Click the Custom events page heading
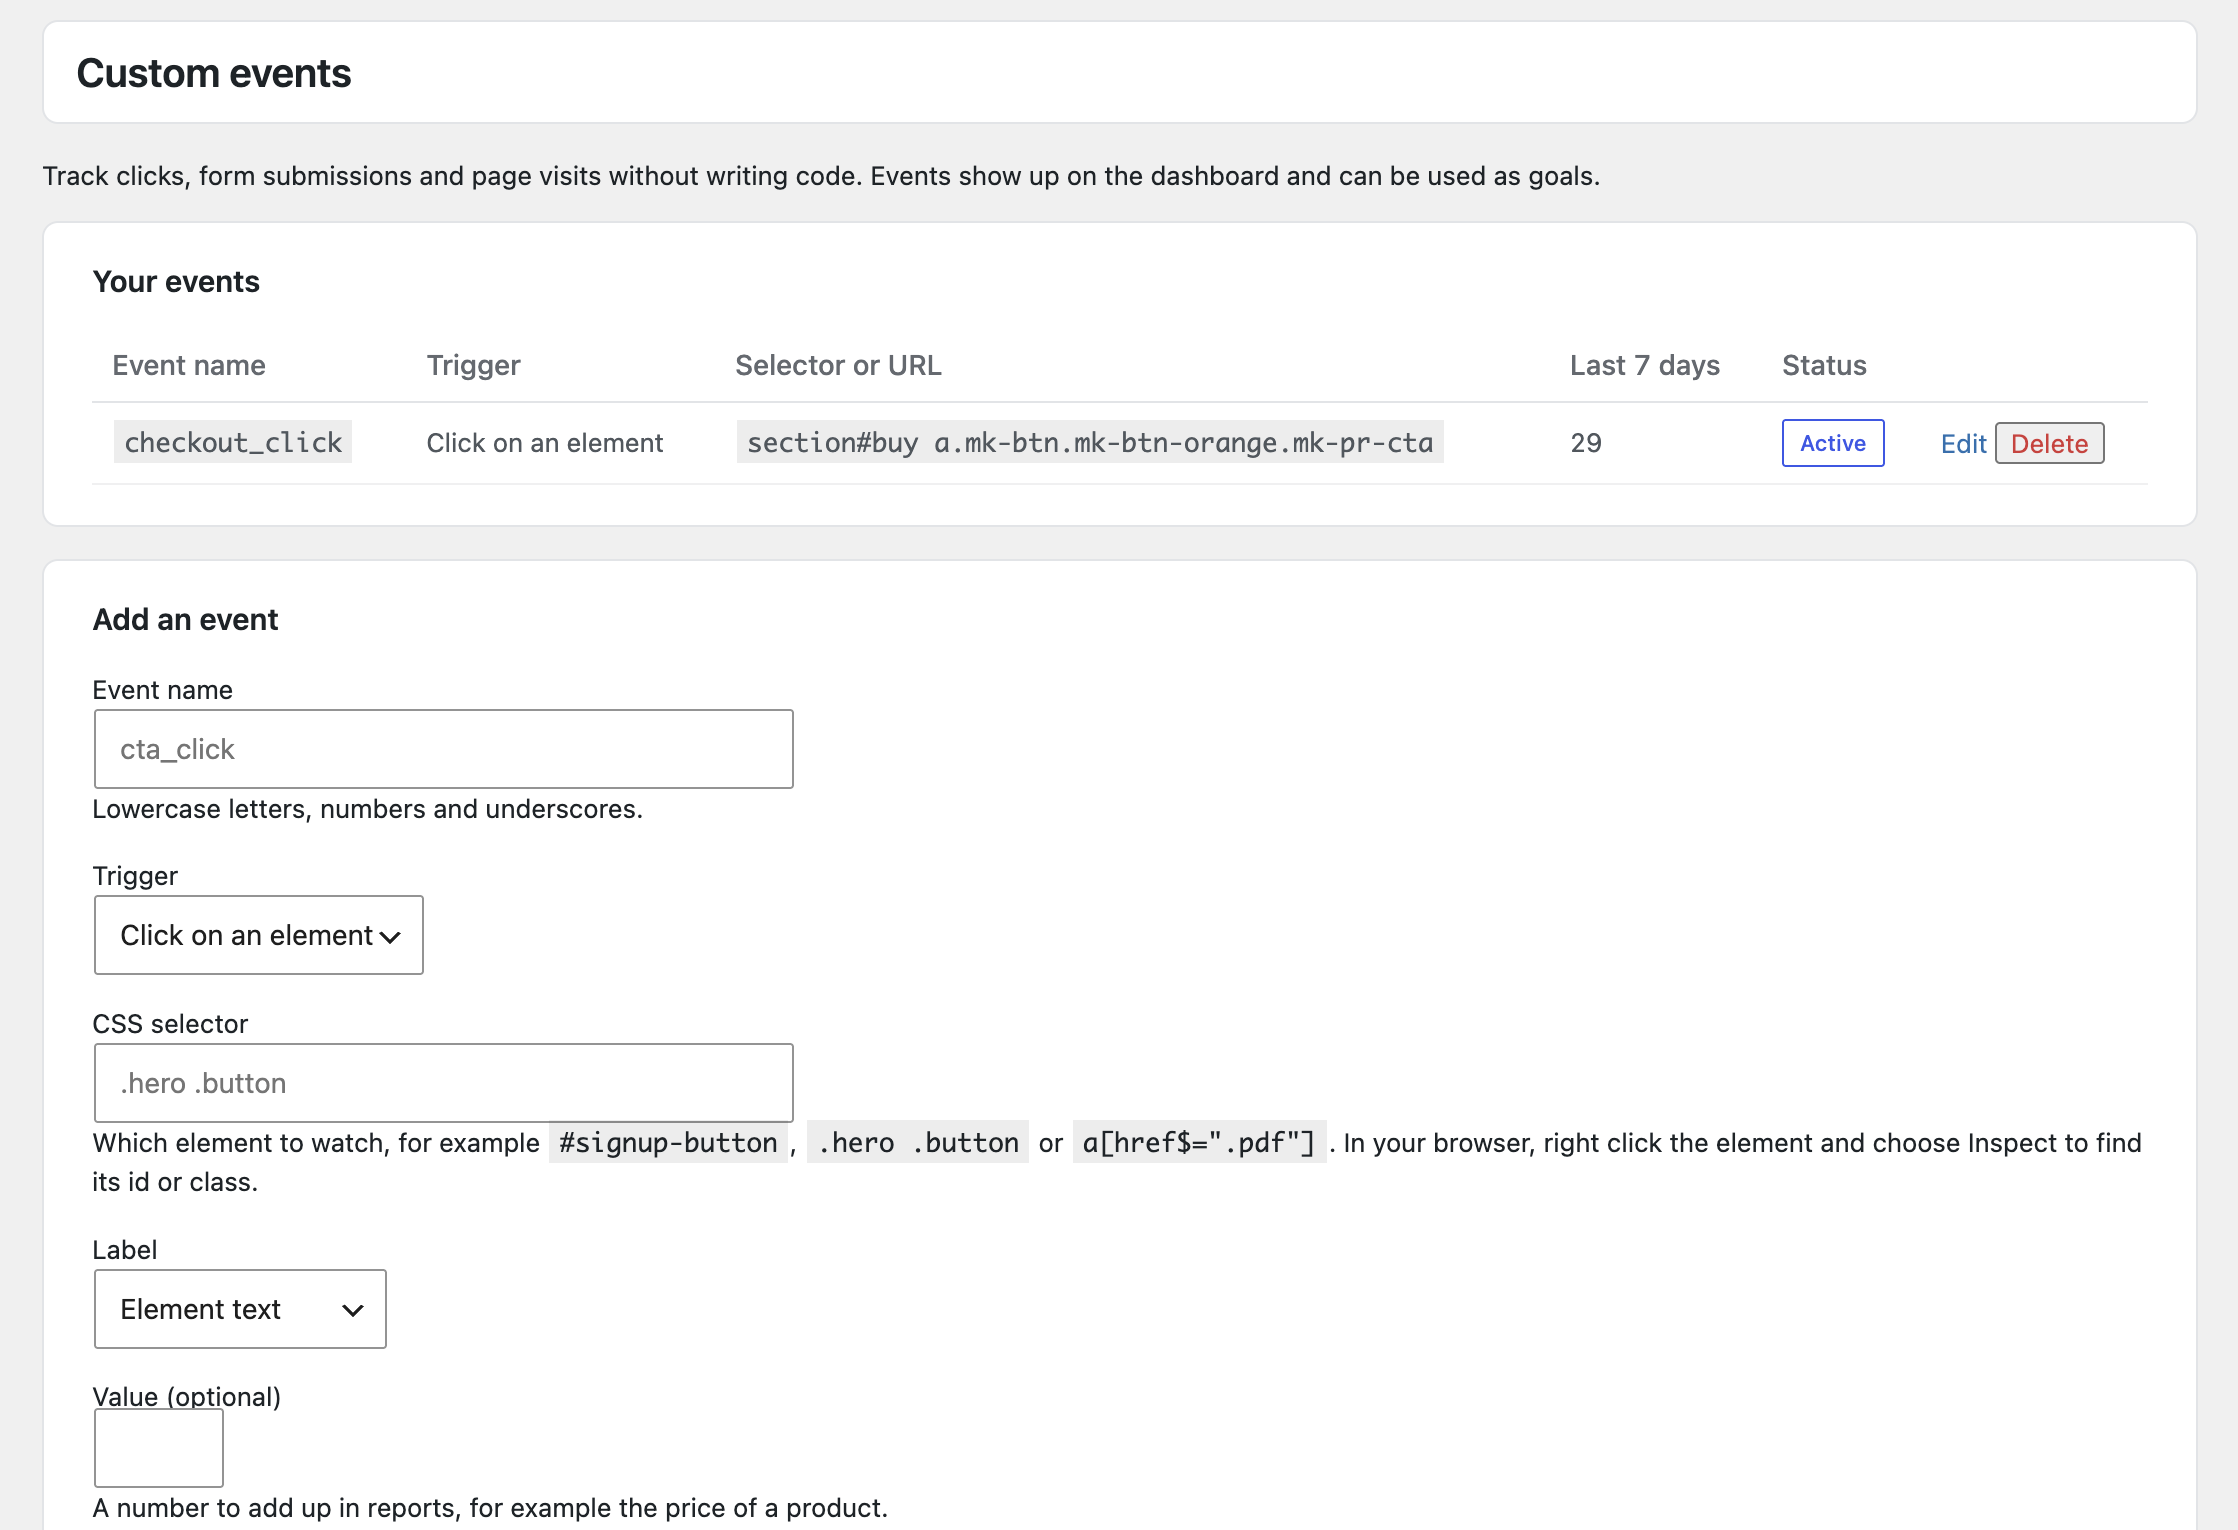The height and width of the screenshot is (1530, 2238). [214, 73]
